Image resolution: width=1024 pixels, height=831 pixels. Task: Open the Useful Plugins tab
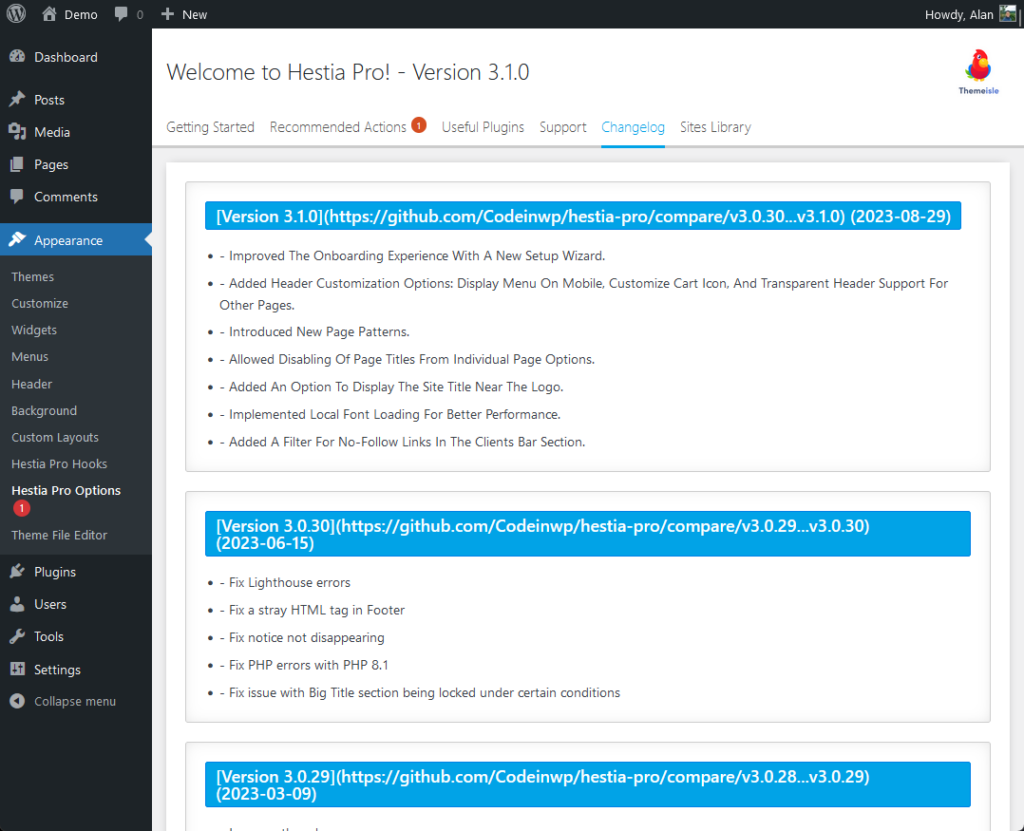[x=483, y=127]
